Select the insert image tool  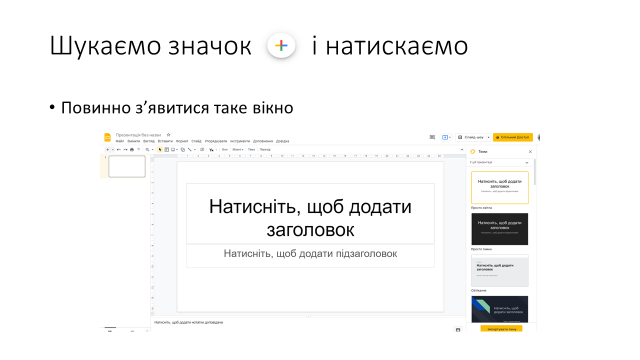[173, 149]
